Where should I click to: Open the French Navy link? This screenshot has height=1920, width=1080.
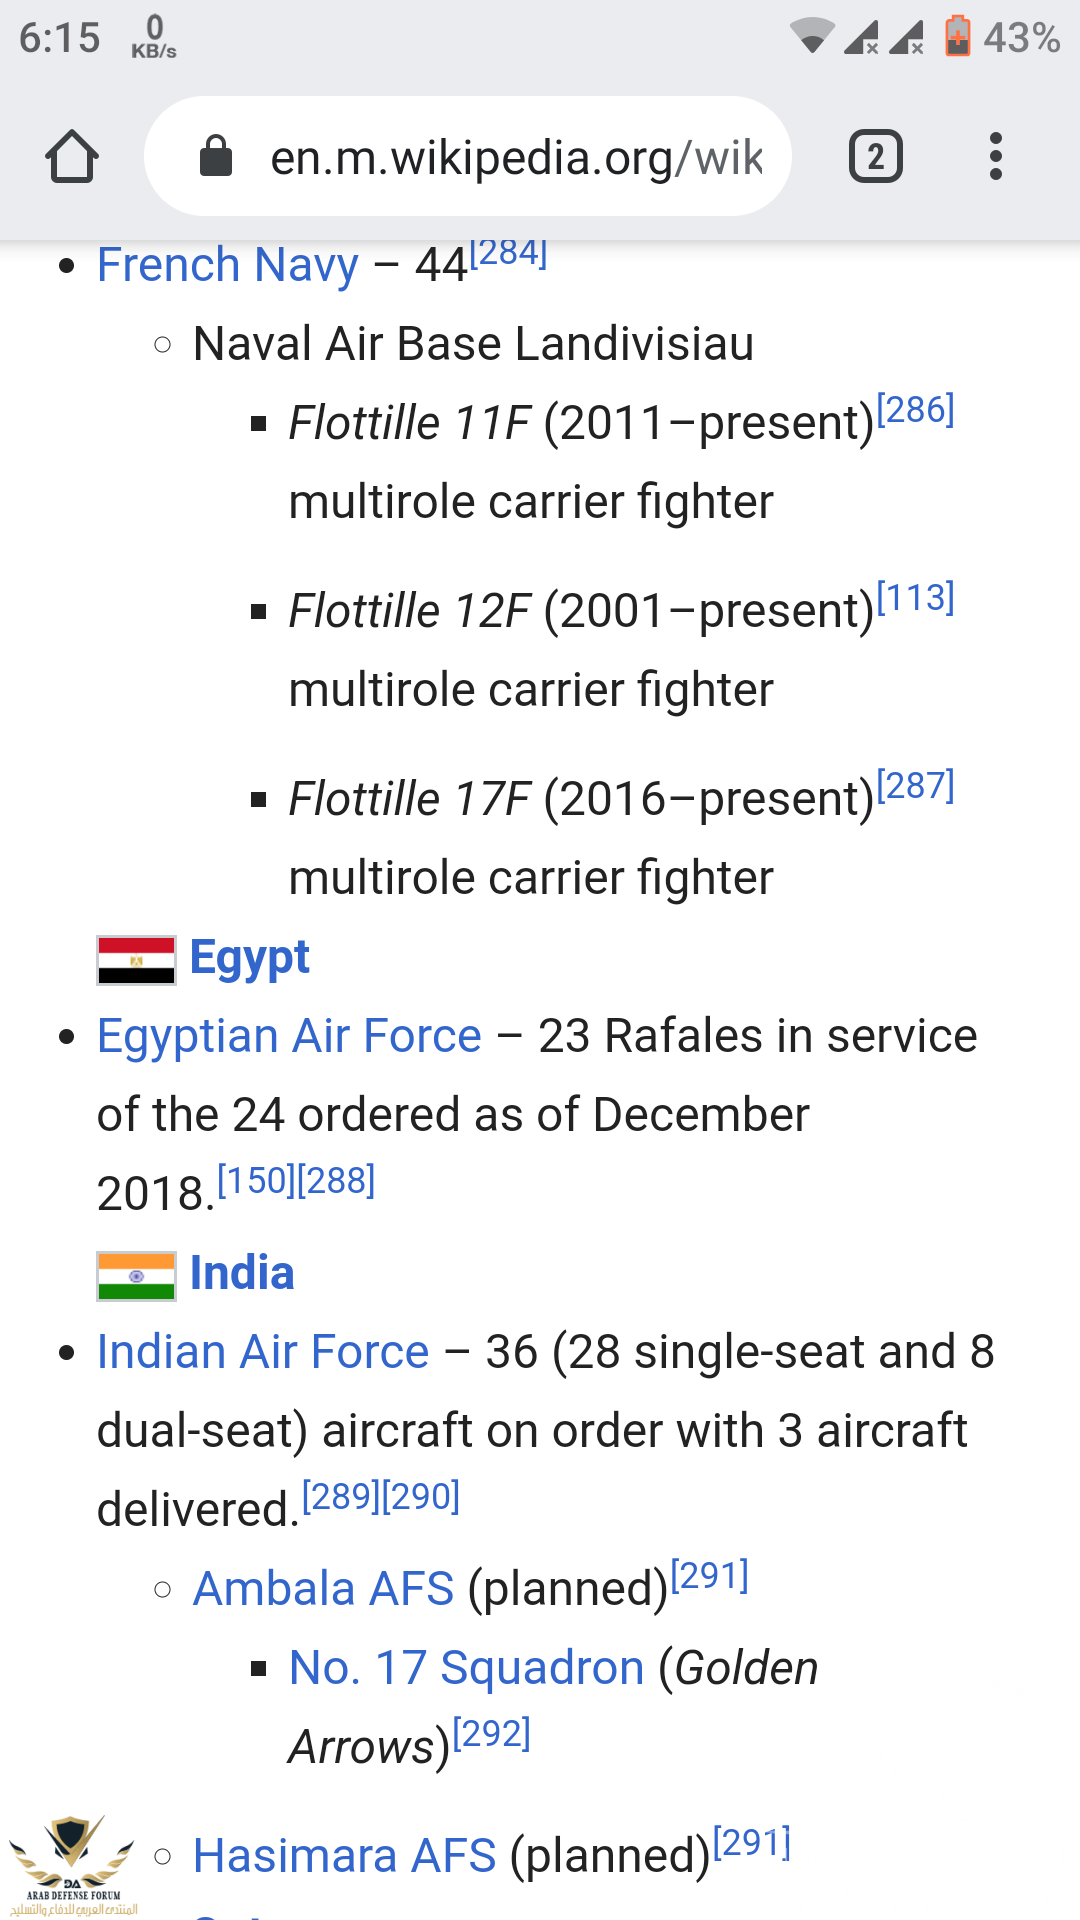pyautogui.click(x=228, y=265)
